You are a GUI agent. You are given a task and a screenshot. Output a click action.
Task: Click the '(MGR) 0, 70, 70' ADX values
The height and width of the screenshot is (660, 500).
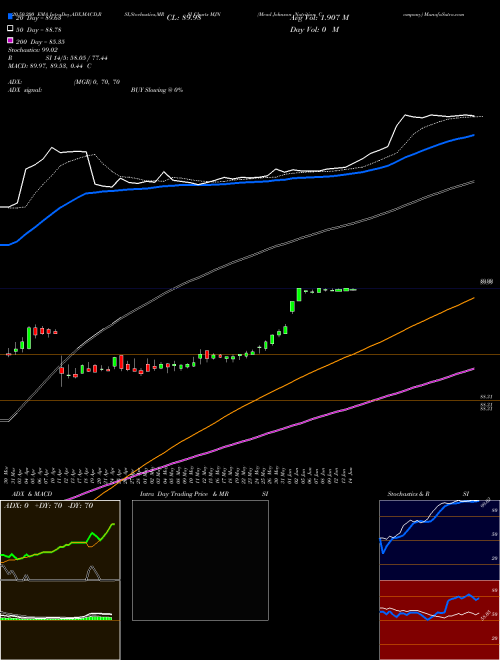click(96, 82)
